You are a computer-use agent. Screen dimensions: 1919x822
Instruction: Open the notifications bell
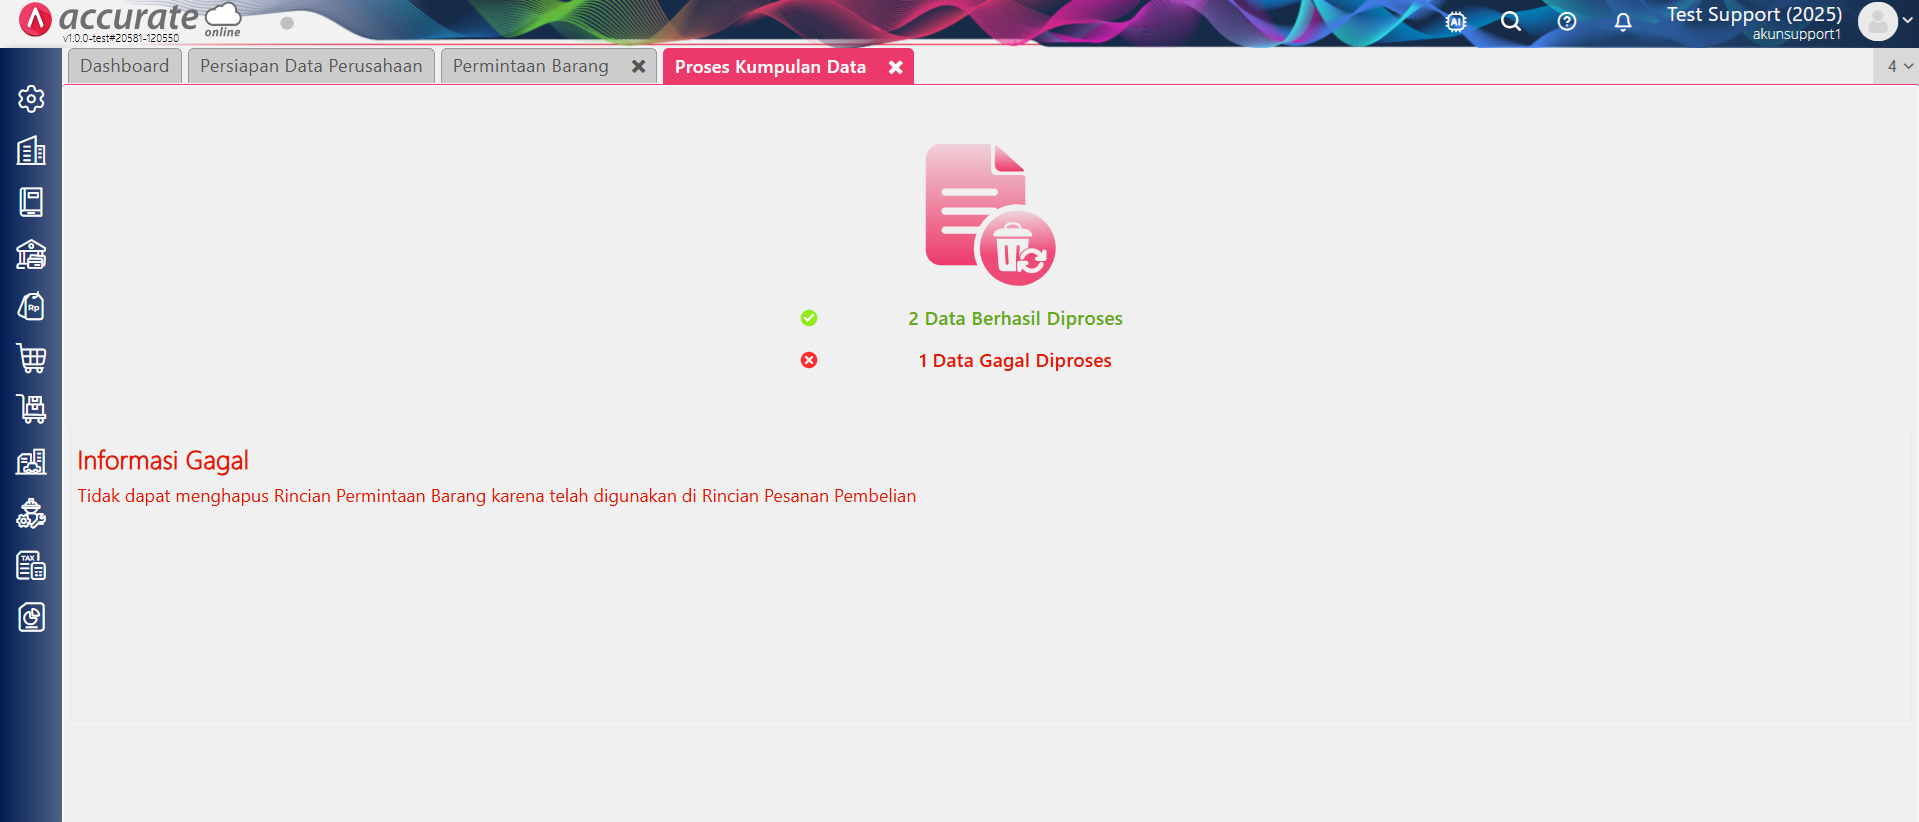pos(1623,22)
